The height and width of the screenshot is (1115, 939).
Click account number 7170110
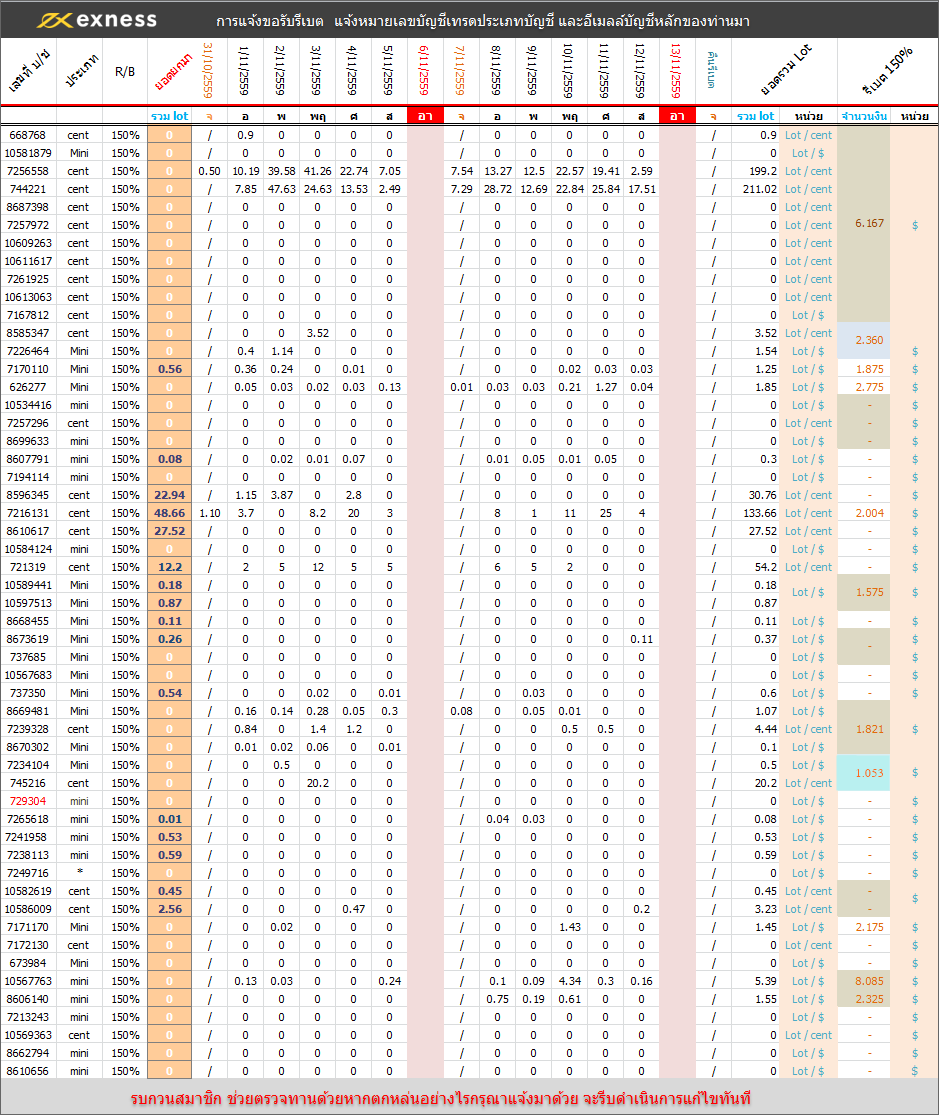click(28, 369)
